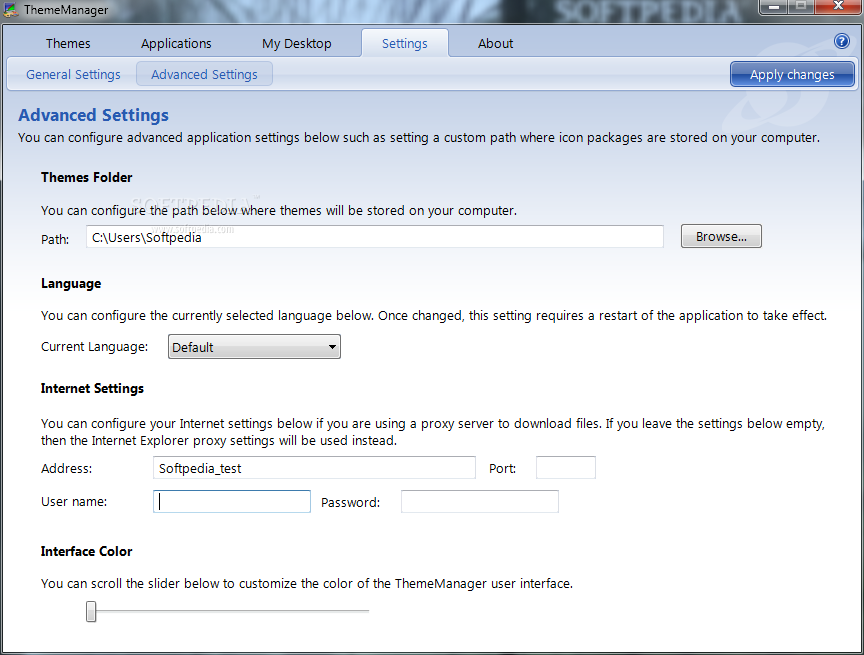Switch to General Settings sub-tab
864x655 pixels.
[x=73, y=74]
